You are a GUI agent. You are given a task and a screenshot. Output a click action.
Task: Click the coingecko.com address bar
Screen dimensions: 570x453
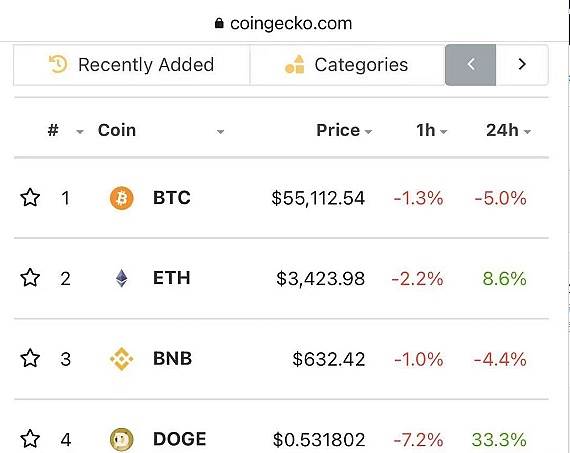click(284, 23)
